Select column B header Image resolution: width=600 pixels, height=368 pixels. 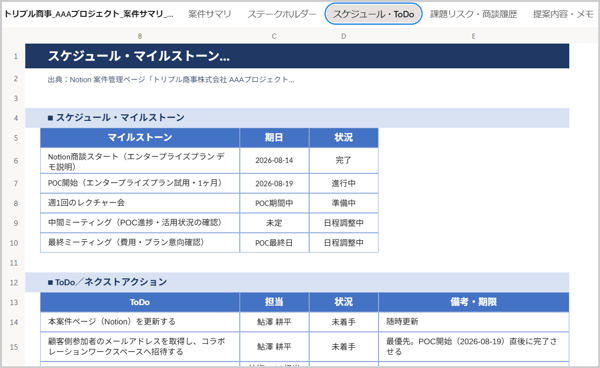(140, 36)
